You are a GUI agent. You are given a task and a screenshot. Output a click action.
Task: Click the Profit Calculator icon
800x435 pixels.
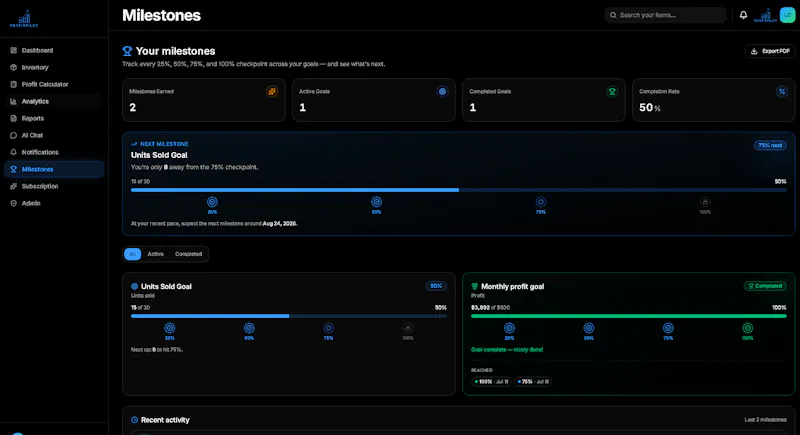coord(14,84)
